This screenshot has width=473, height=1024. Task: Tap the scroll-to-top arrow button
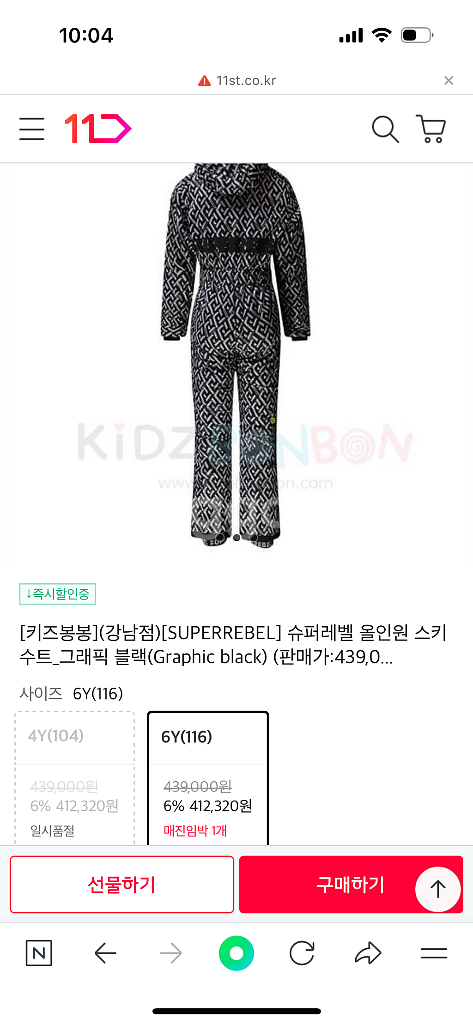pyautogui.click(x=438, y=889)
